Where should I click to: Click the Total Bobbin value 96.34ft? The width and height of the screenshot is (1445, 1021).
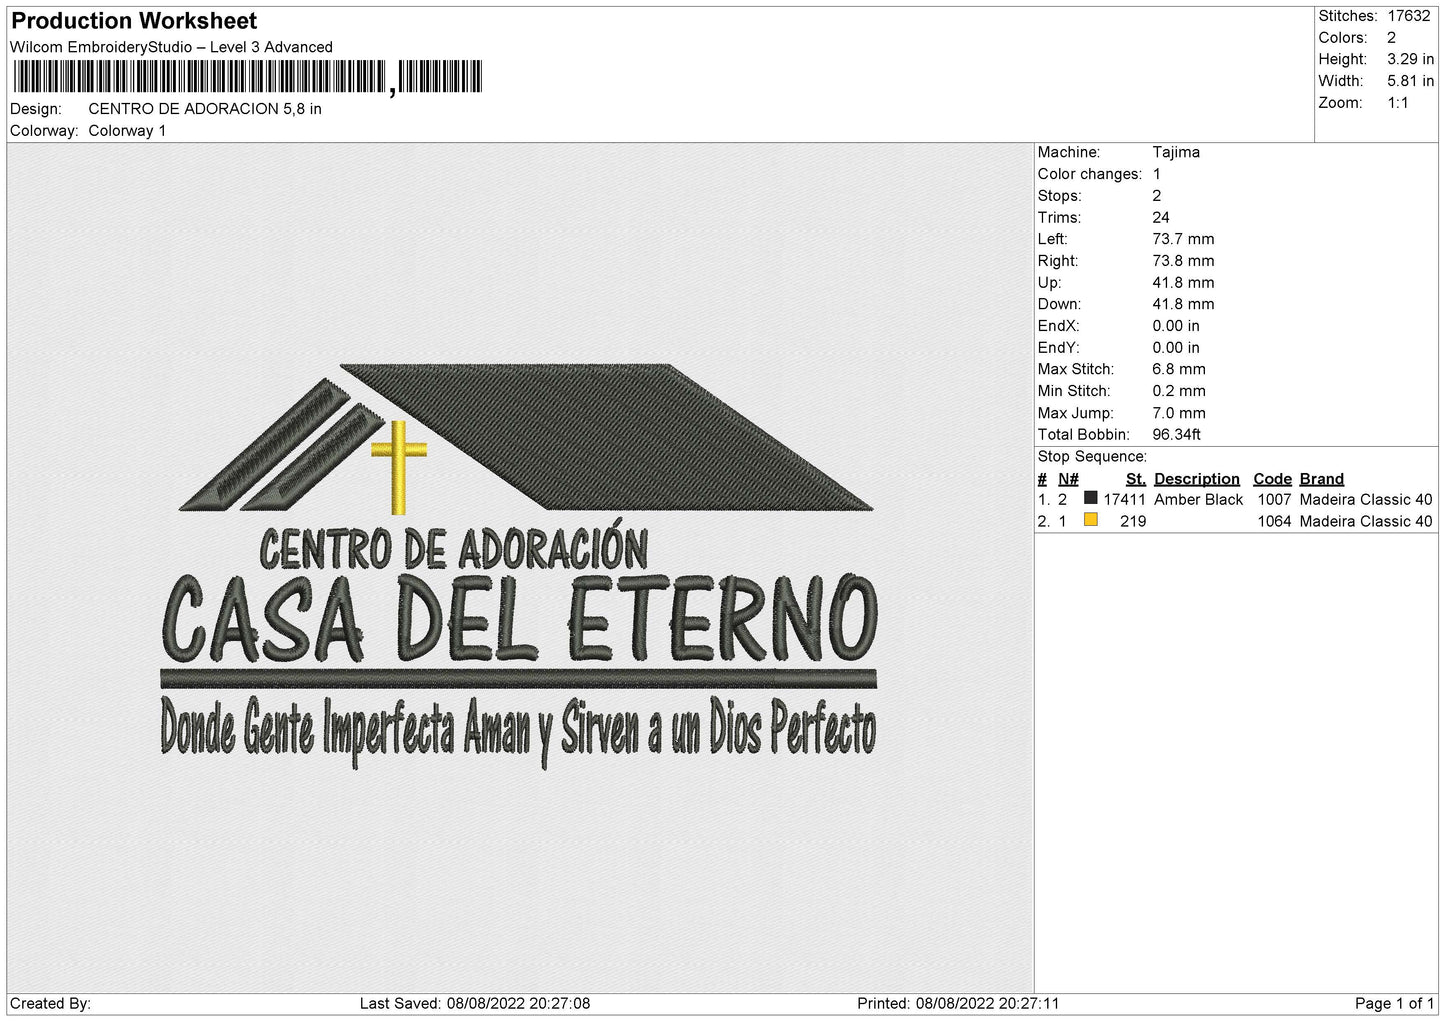(1177, 435)
